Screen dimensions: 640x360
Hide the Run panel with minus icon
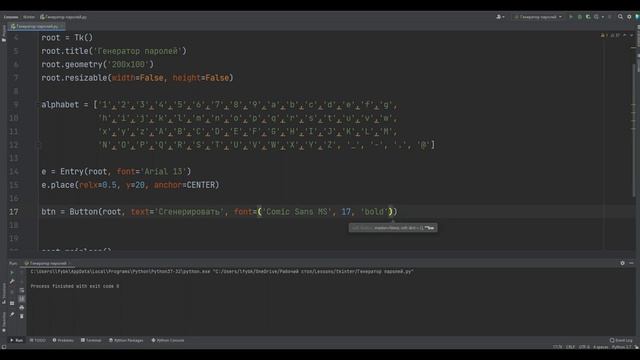[x=631, y=263]
